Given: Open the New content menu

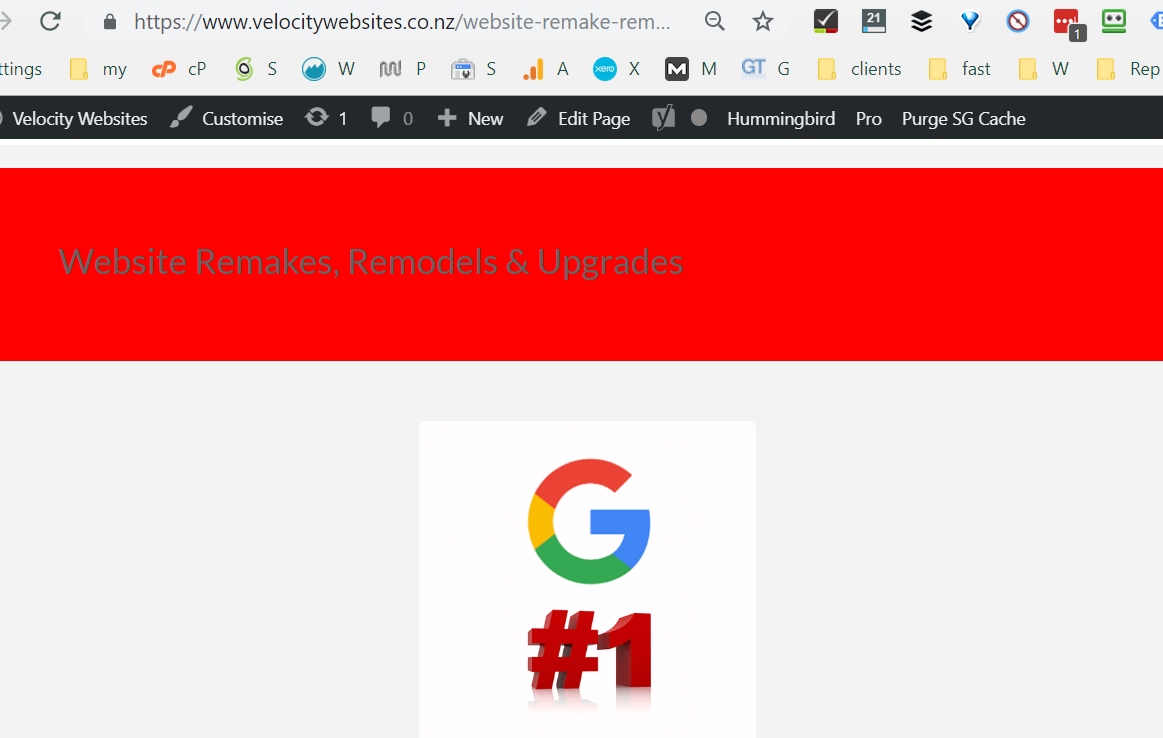Looking at the screenshot, I should pos(471,118).
